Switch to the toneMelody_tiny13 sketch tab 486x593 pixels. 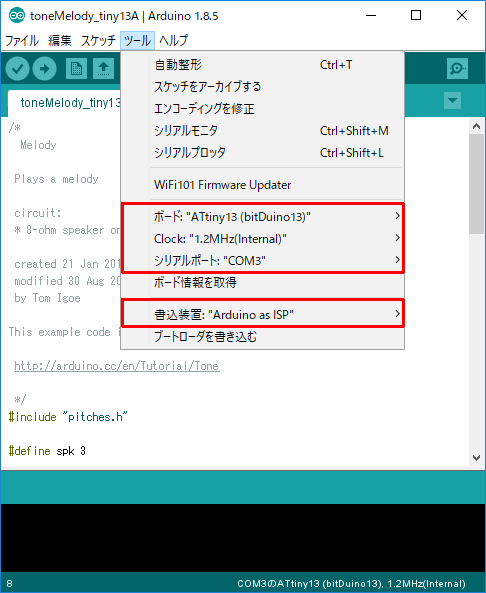pyautogui.click(x=64, y=103)
